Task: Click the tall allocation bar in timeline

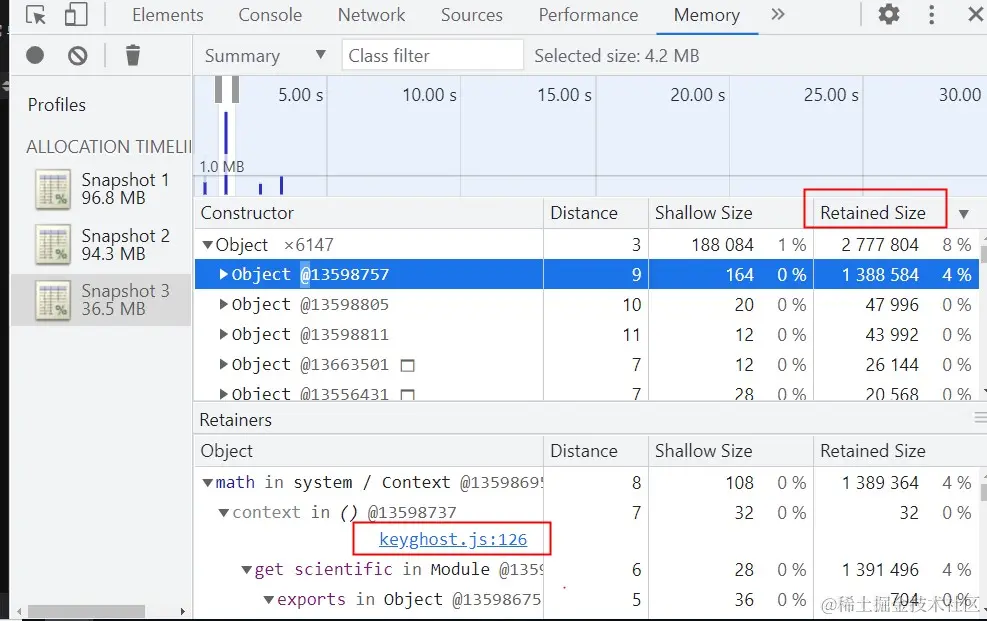Action: tap(225, 153)
